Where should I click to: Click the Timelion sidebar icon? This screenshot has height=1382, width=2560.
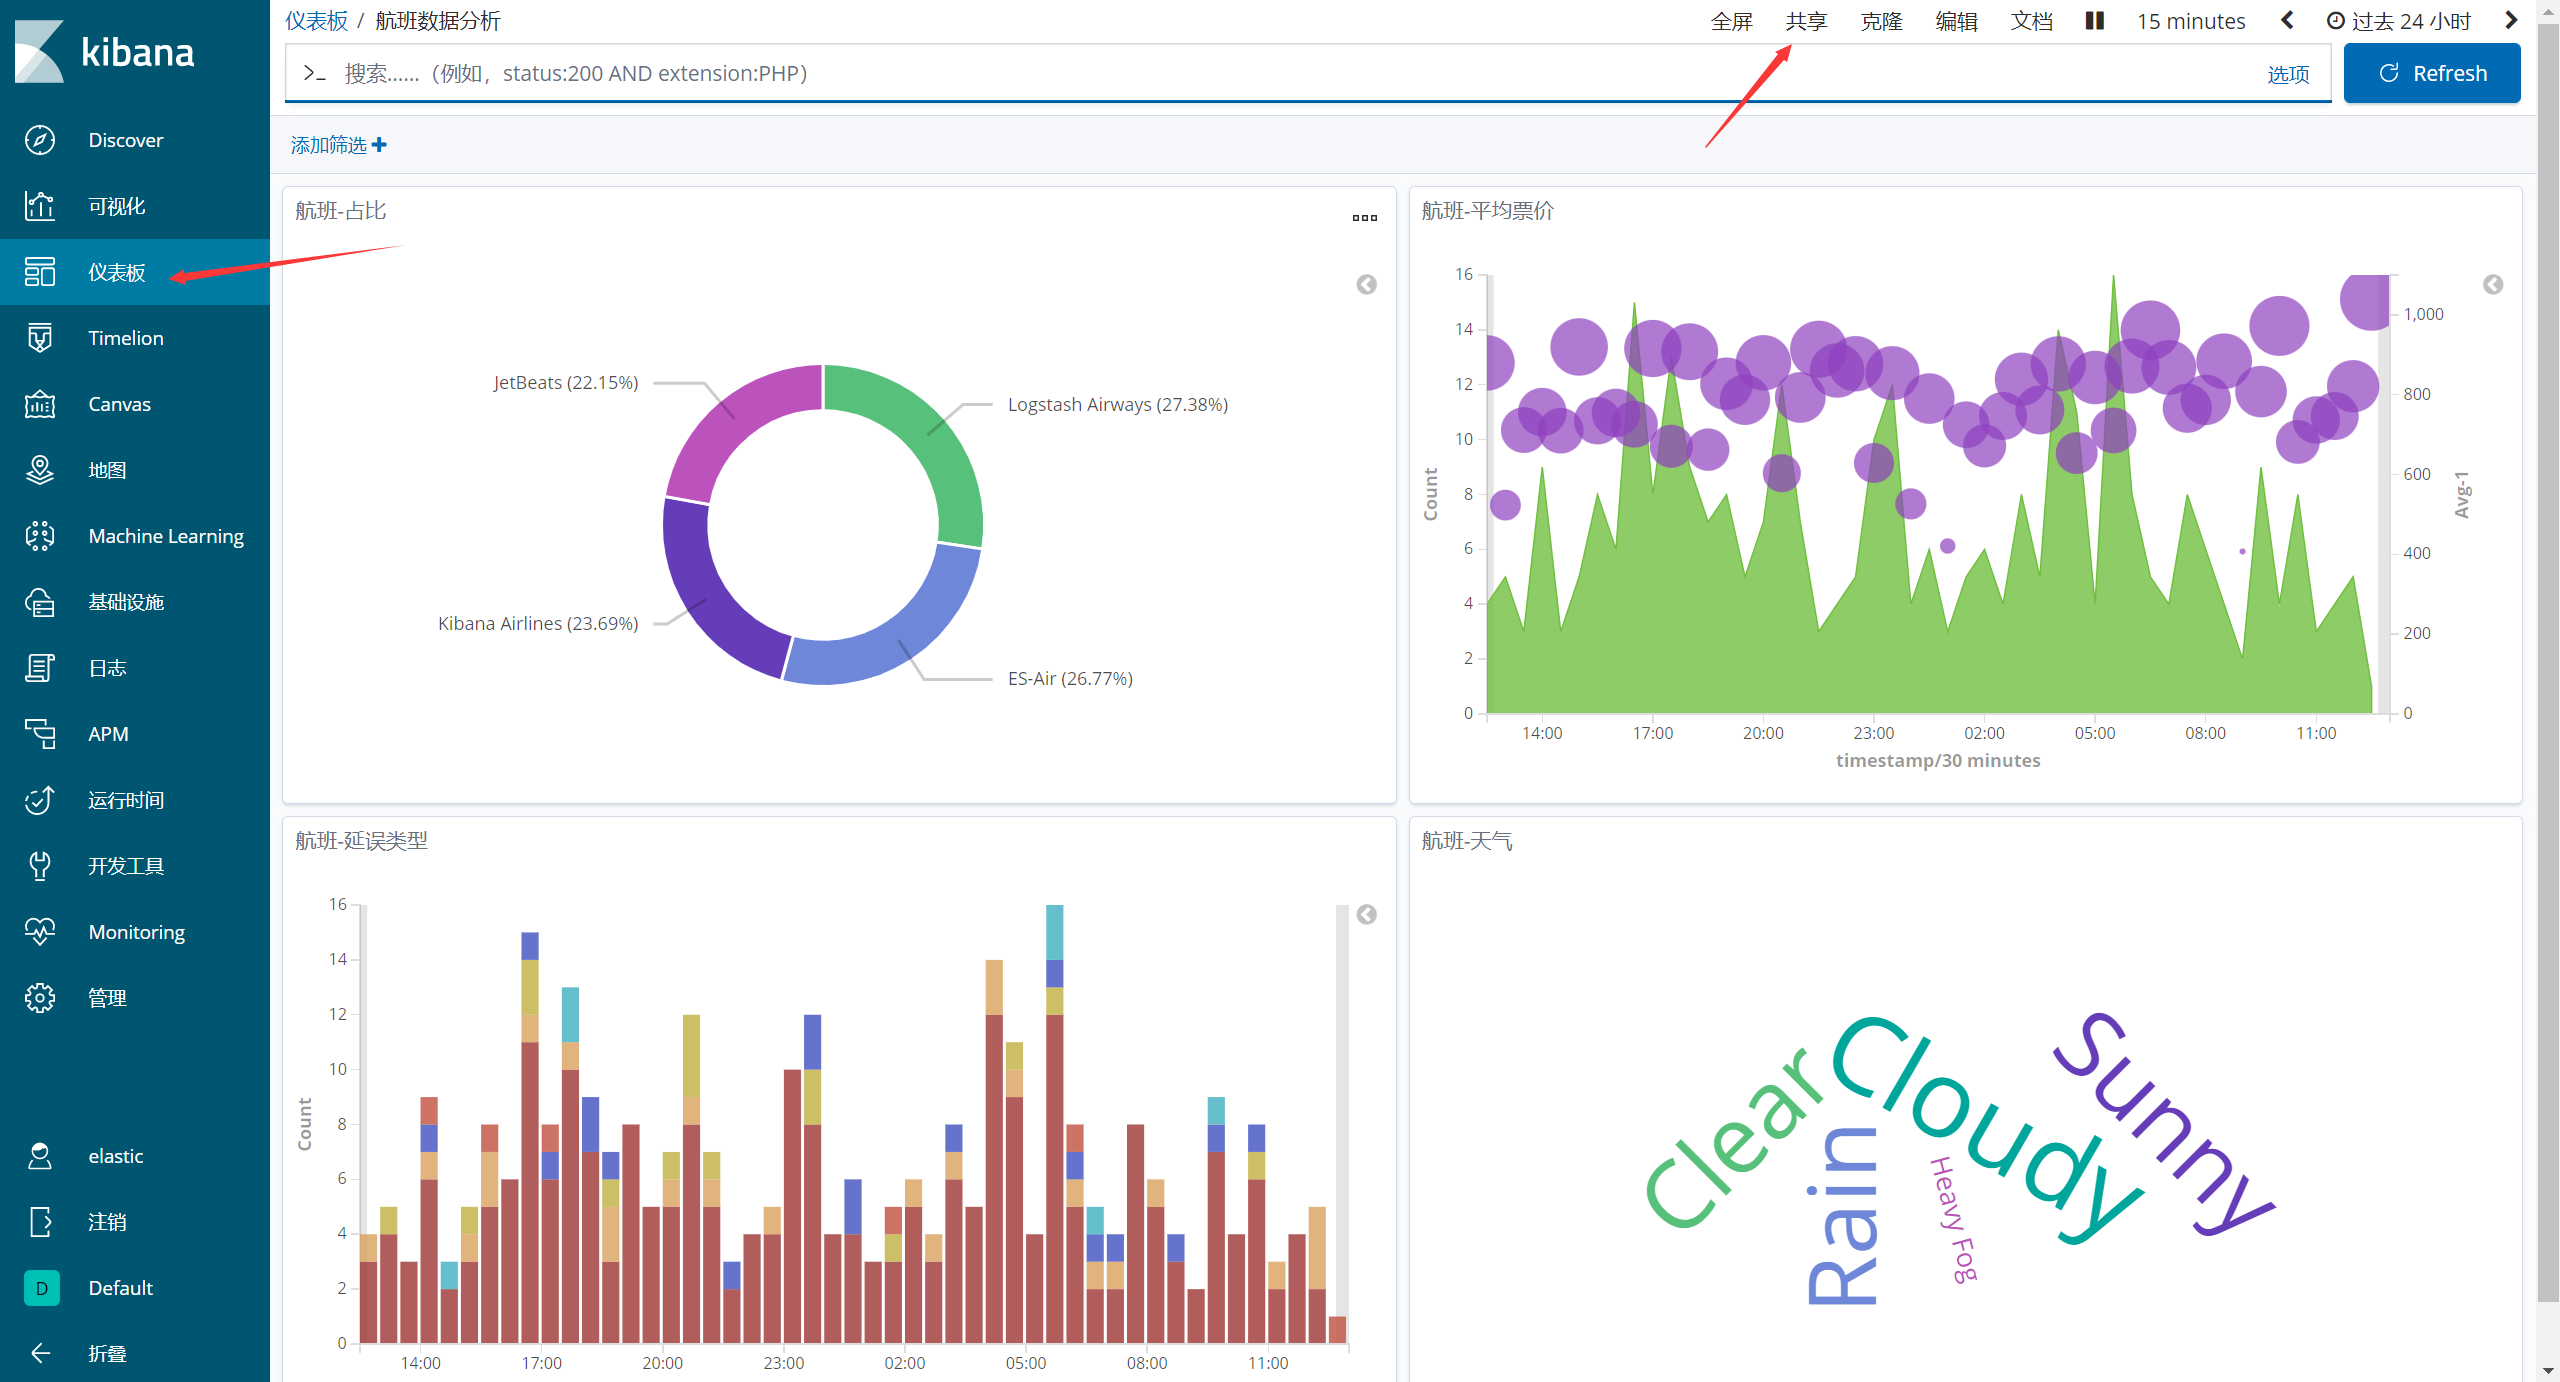40,338
